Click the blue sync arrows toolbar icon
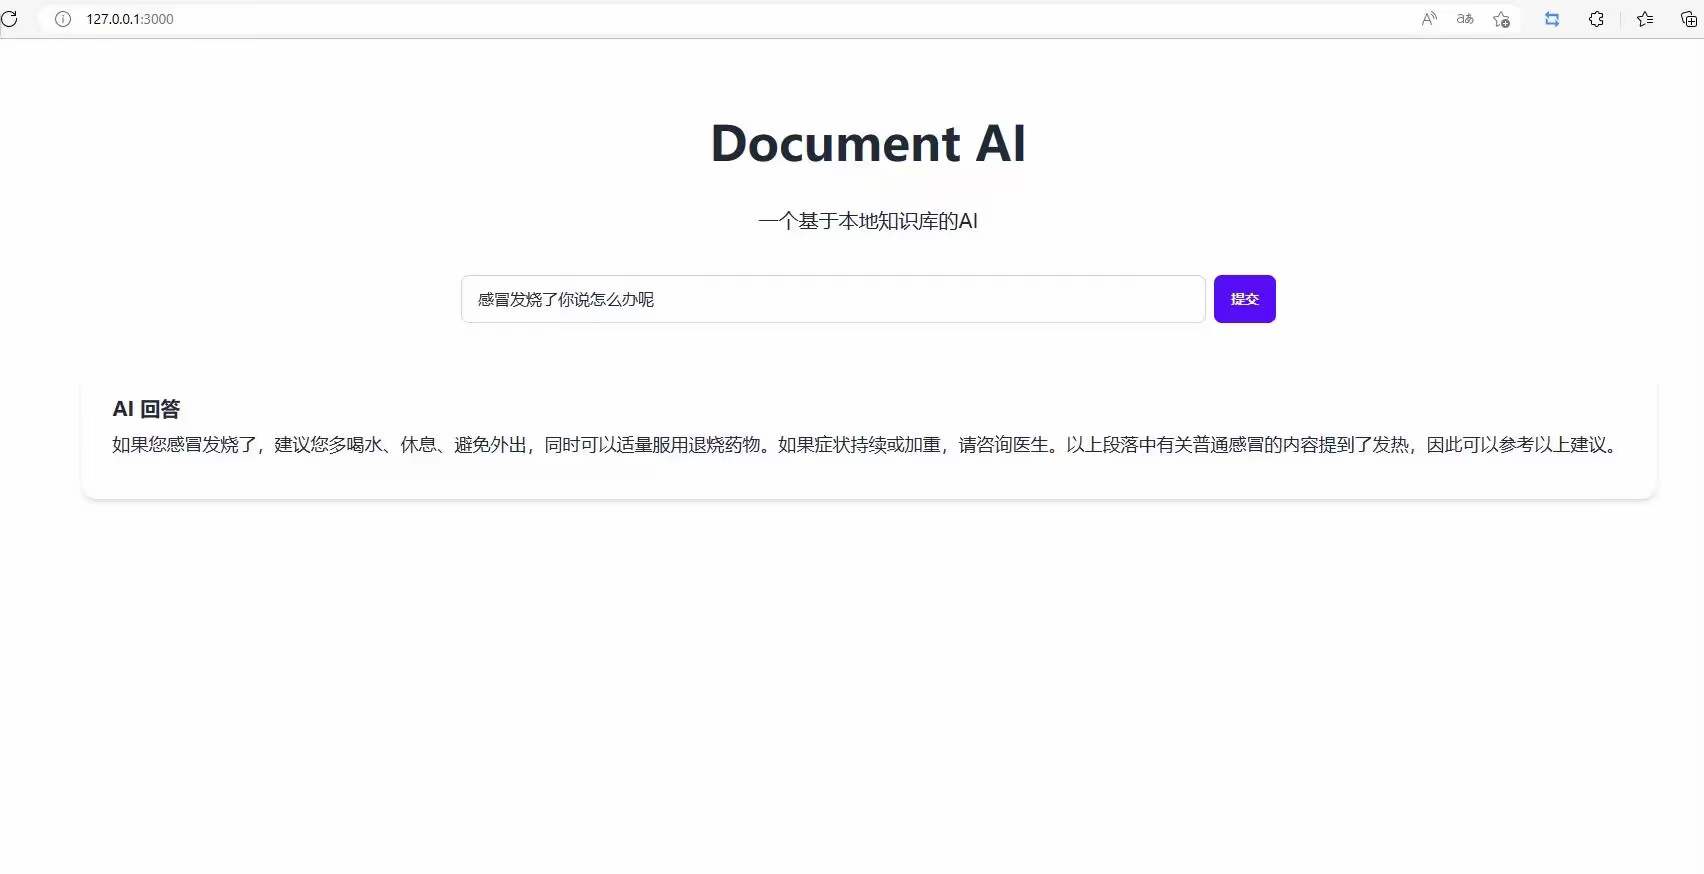 point(1552,19)
